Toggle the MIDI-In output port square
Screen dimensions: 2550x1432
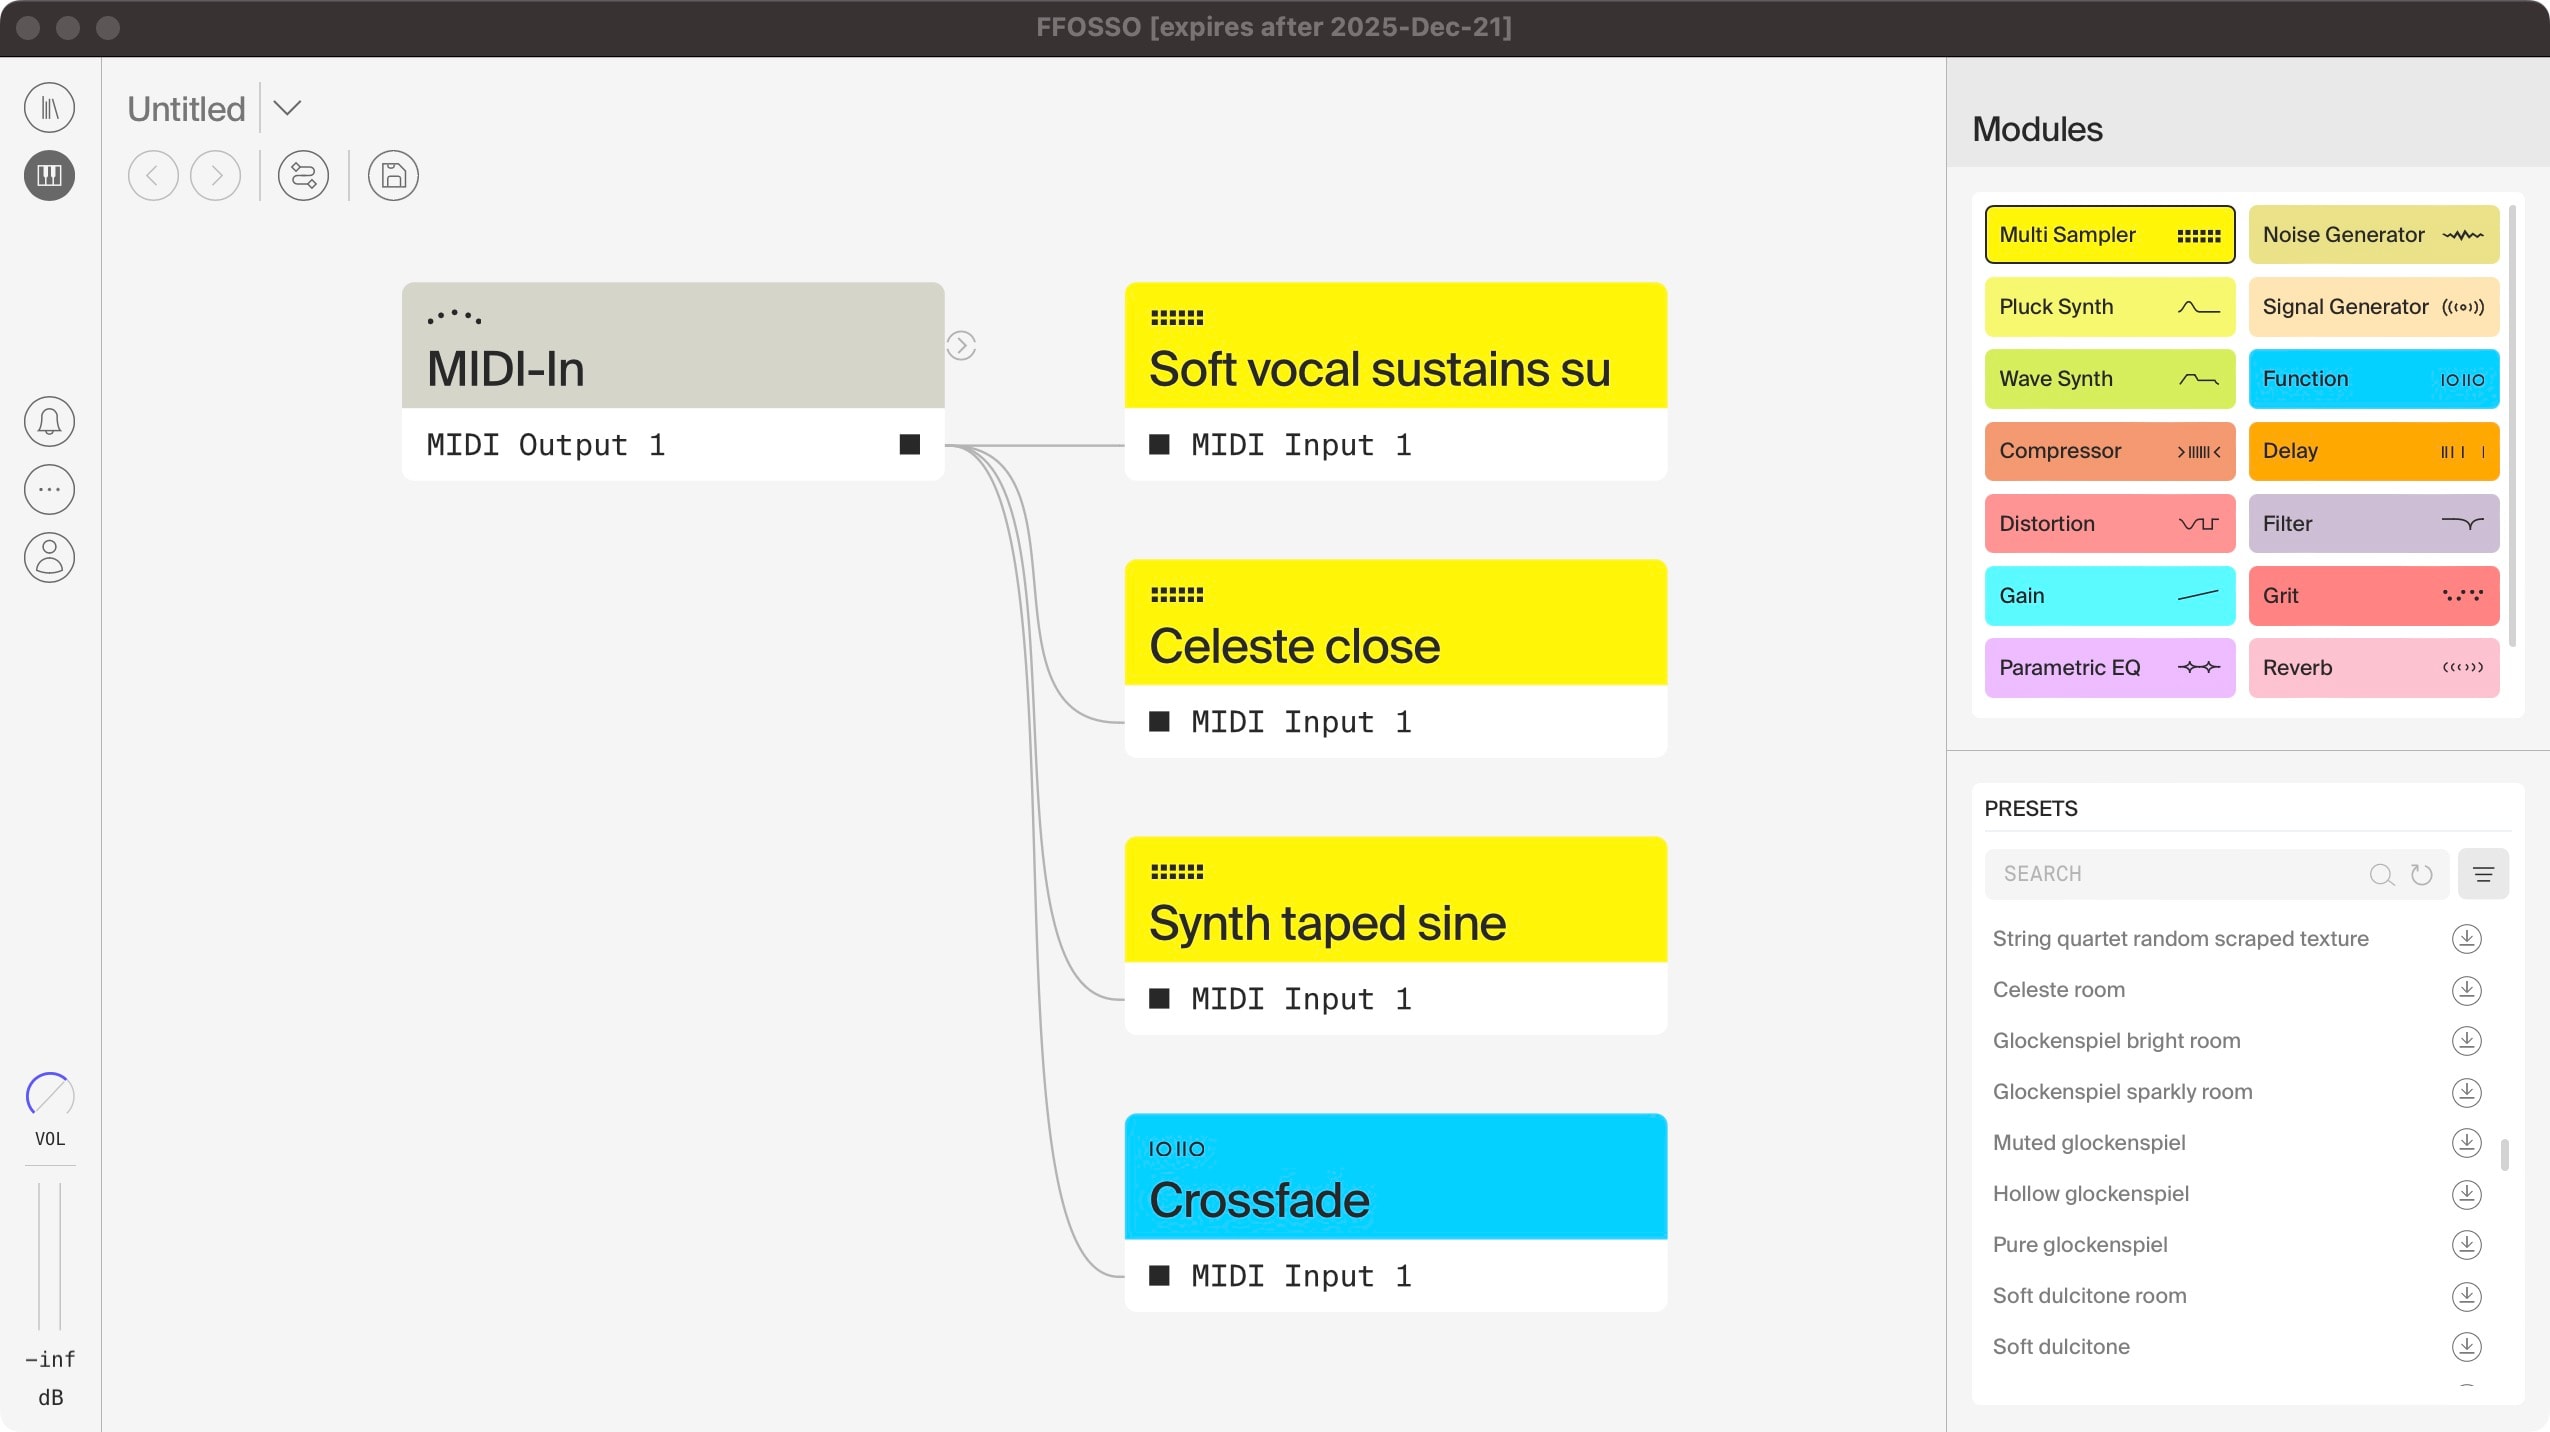pyautogui.click(x=908, y=444)
